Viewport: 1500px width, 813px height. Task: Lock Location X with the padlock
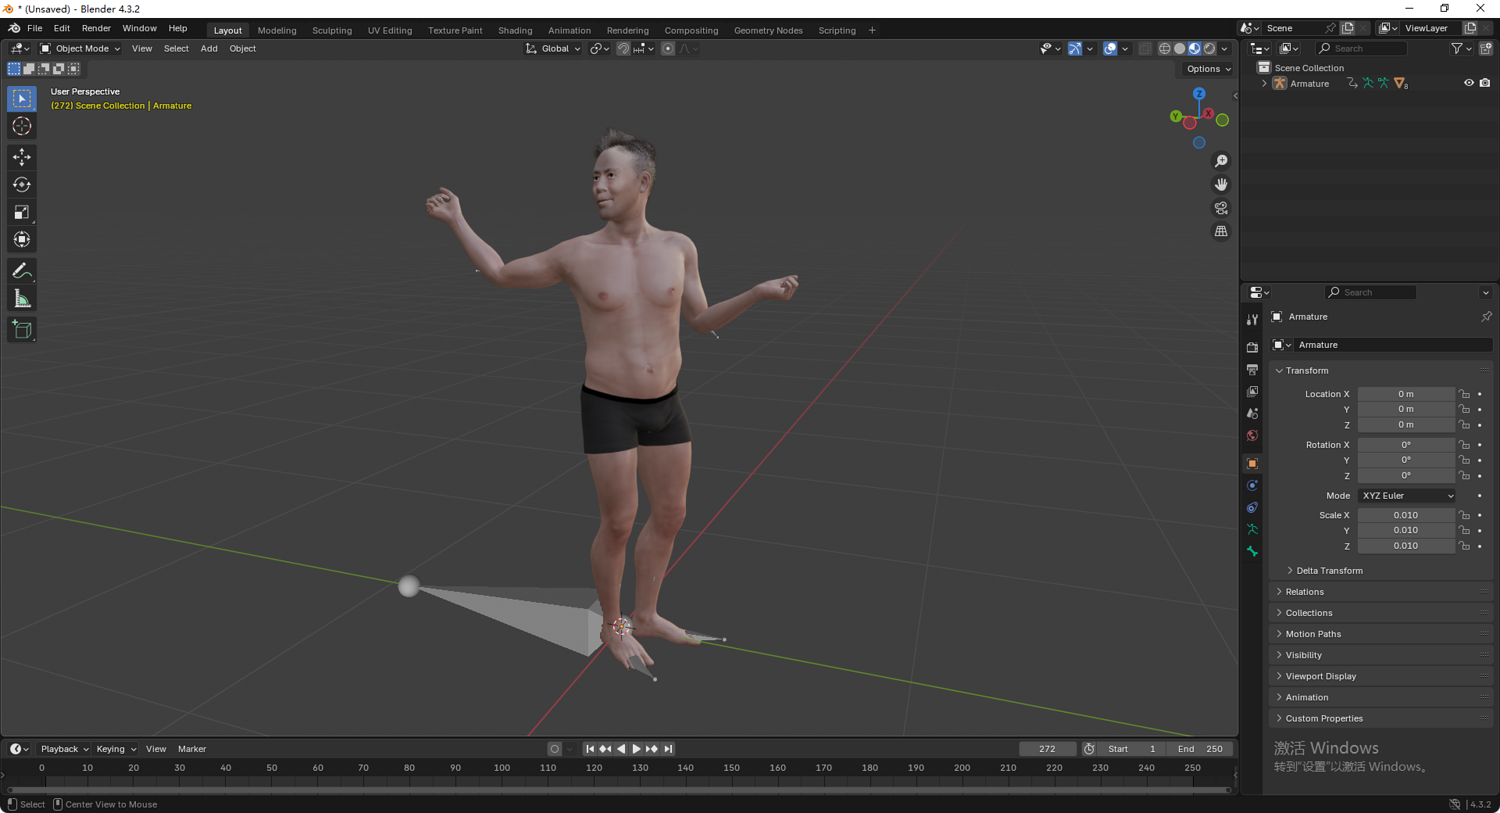pyautogui.click(x=1464, y=394)
